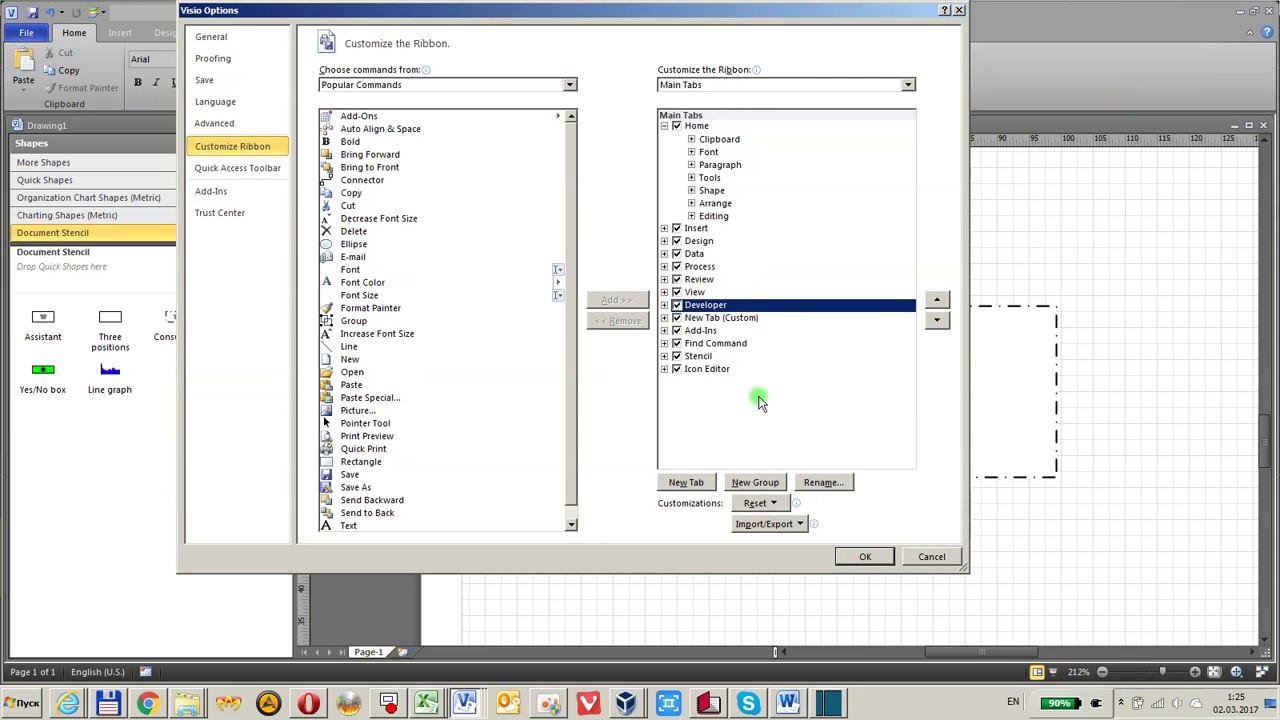Select the Connector command icon
1280x720 pixels.
pyautogui.click(x=326, y=180)
